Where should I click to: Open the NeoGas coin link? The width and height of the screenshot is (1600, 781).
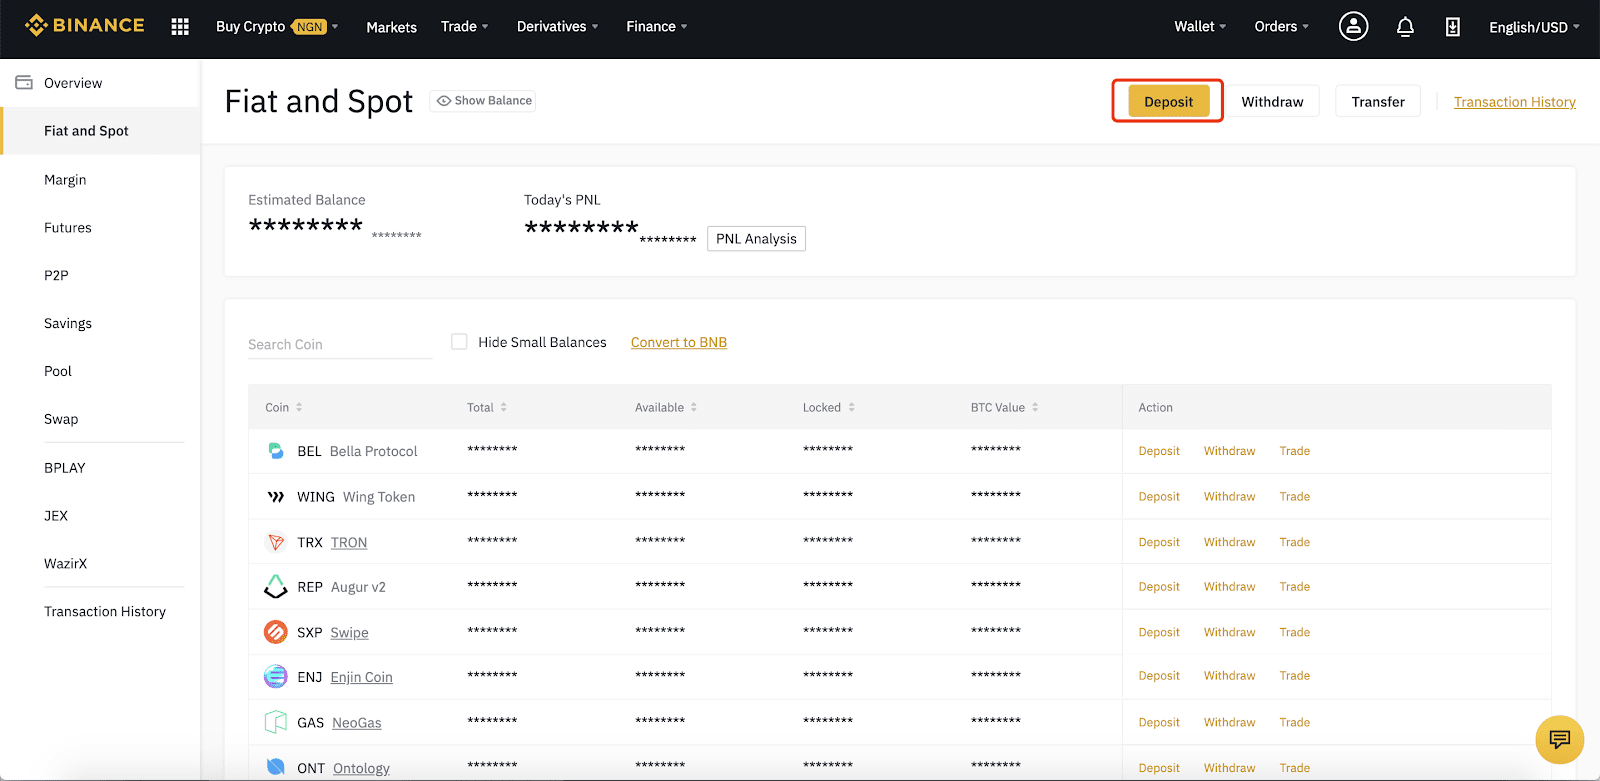(x=357, y=722)
